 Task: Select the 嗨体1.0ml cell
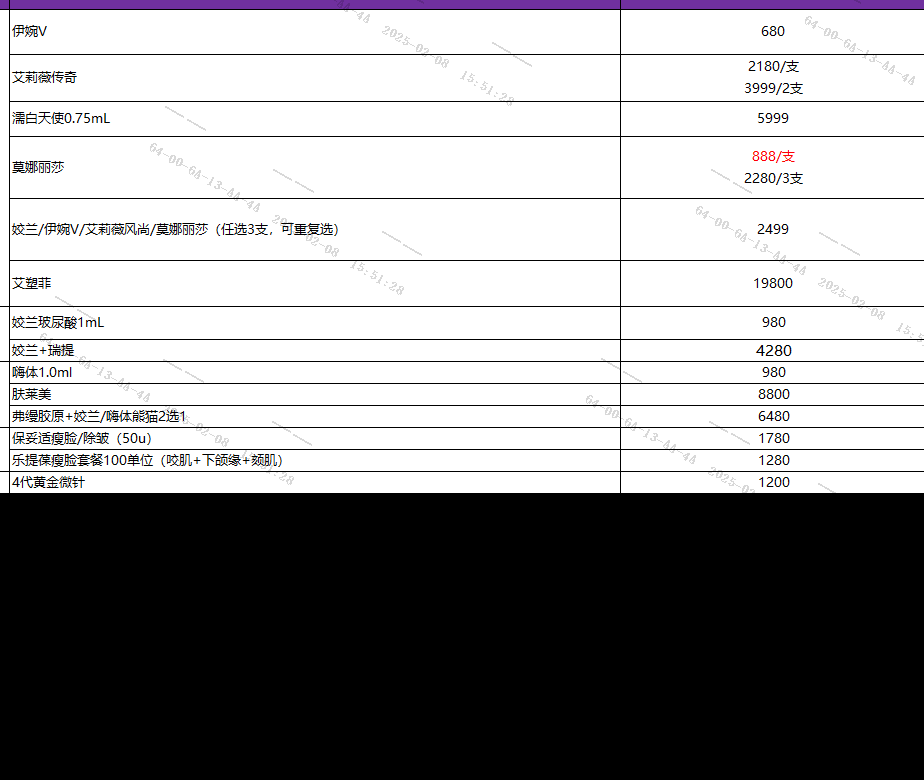coord(315,372)
